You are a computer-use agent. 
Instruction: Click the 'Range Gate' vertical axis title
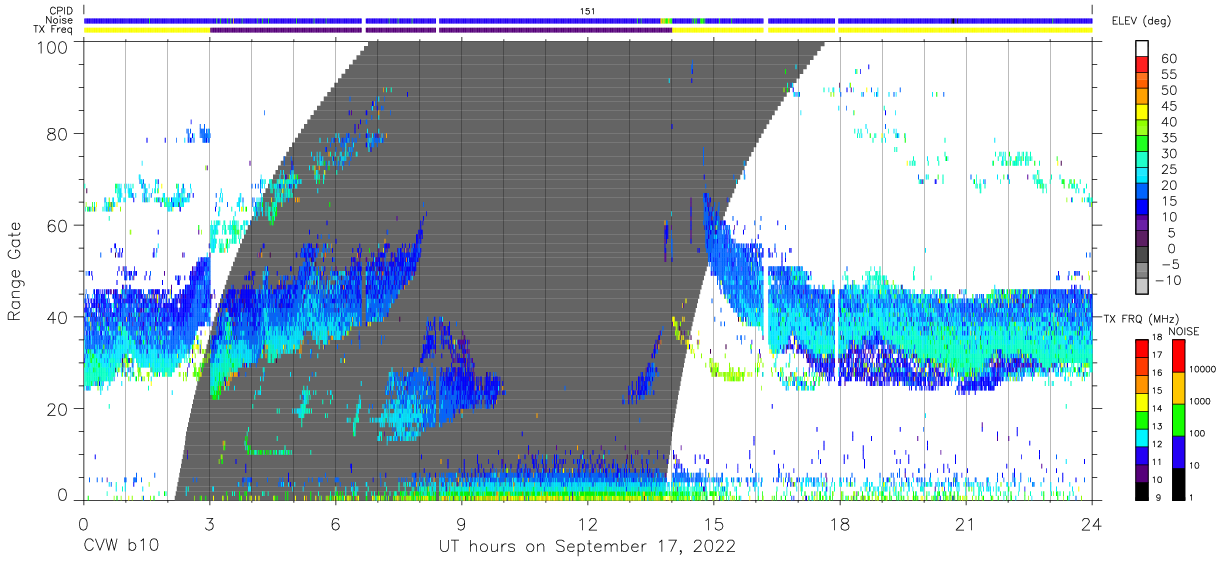15,272
